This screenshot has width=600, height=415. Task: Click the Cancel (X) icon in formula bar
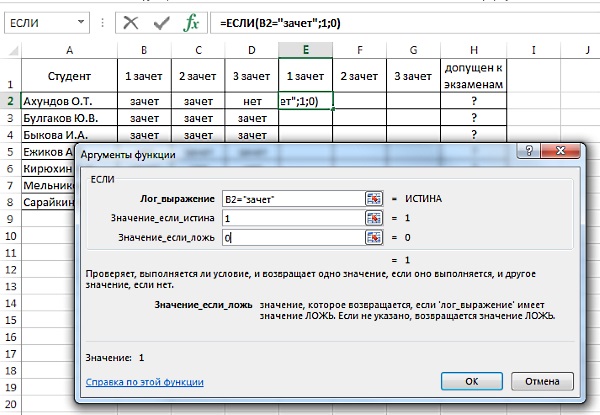[x=131, y=22]
